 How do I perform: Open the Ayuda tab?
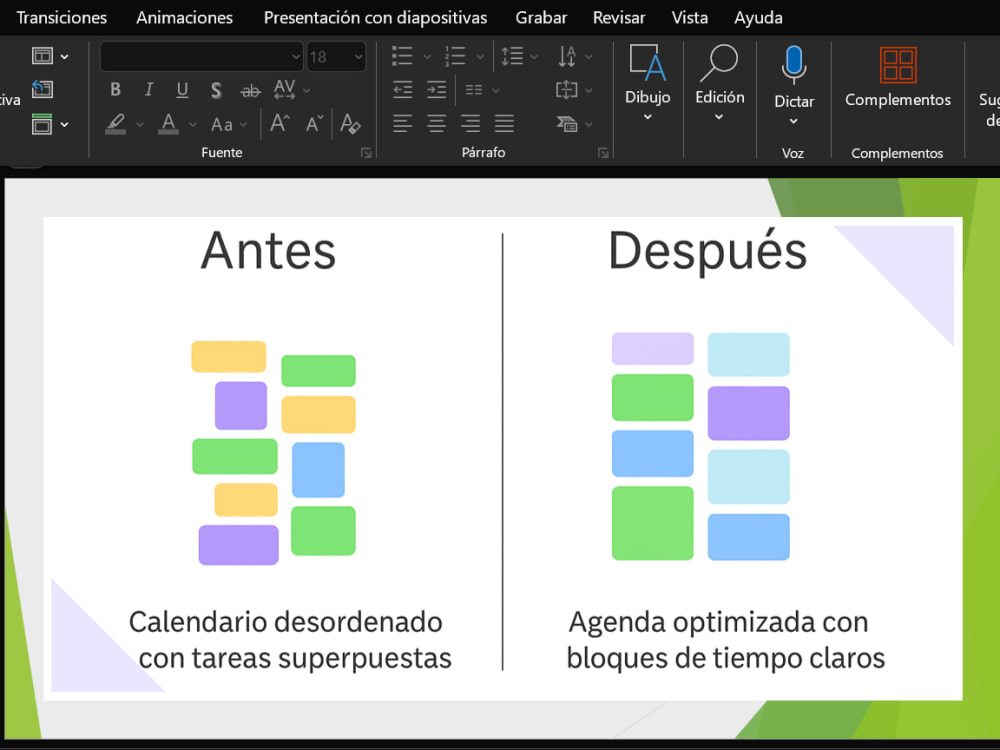(x=758, y=18)
